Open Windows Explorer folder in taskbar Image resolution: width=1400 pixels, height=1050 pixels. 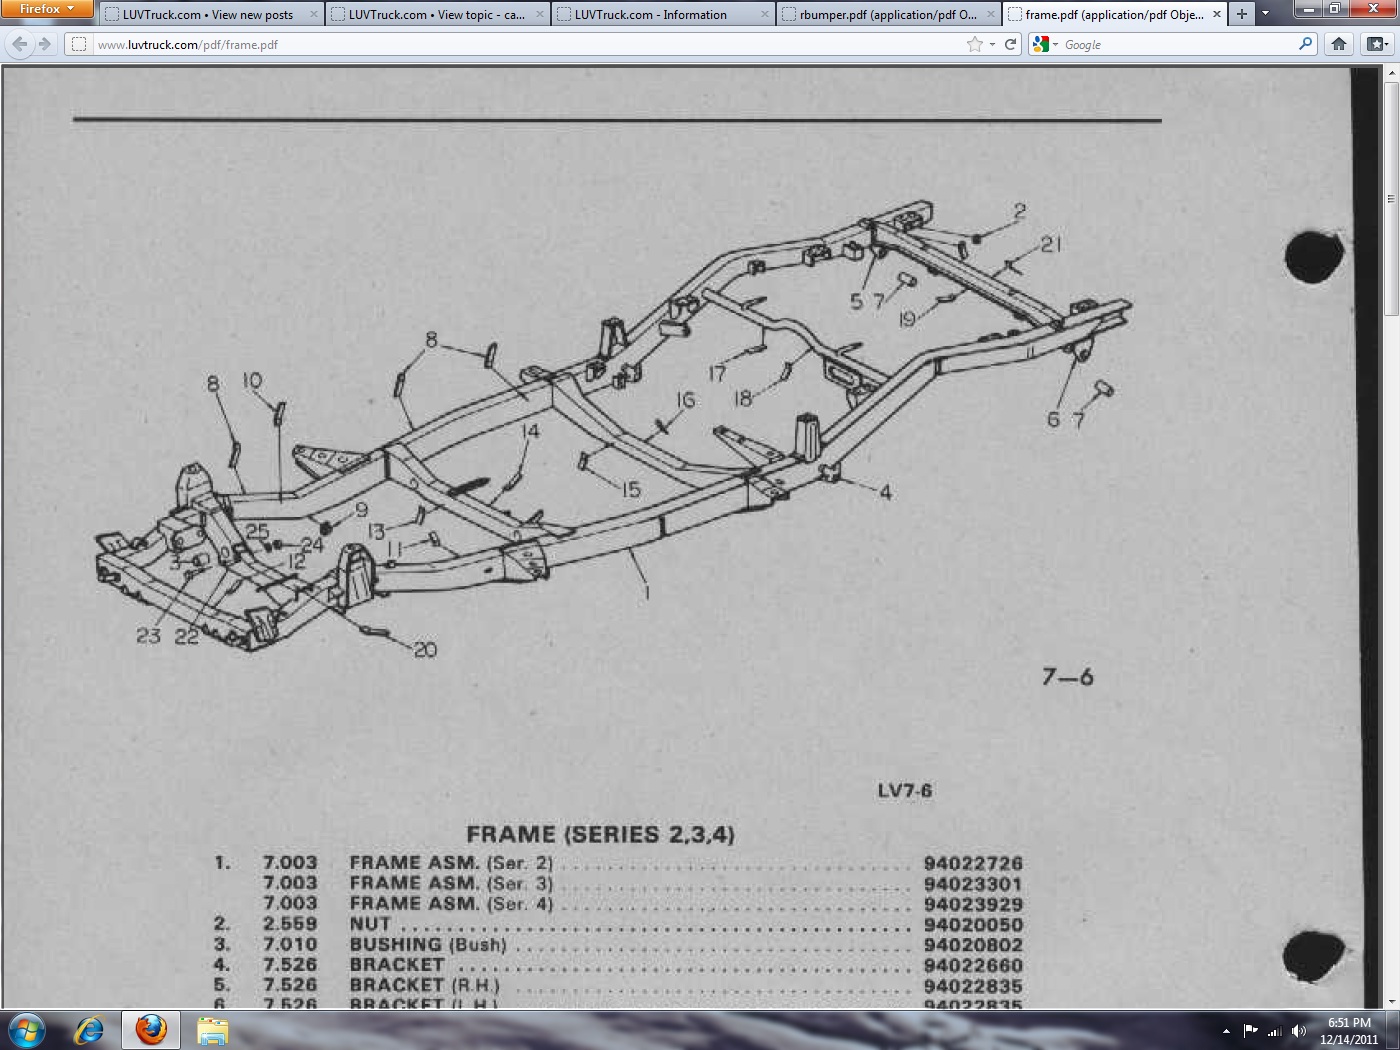click(x=212, y=1029)
